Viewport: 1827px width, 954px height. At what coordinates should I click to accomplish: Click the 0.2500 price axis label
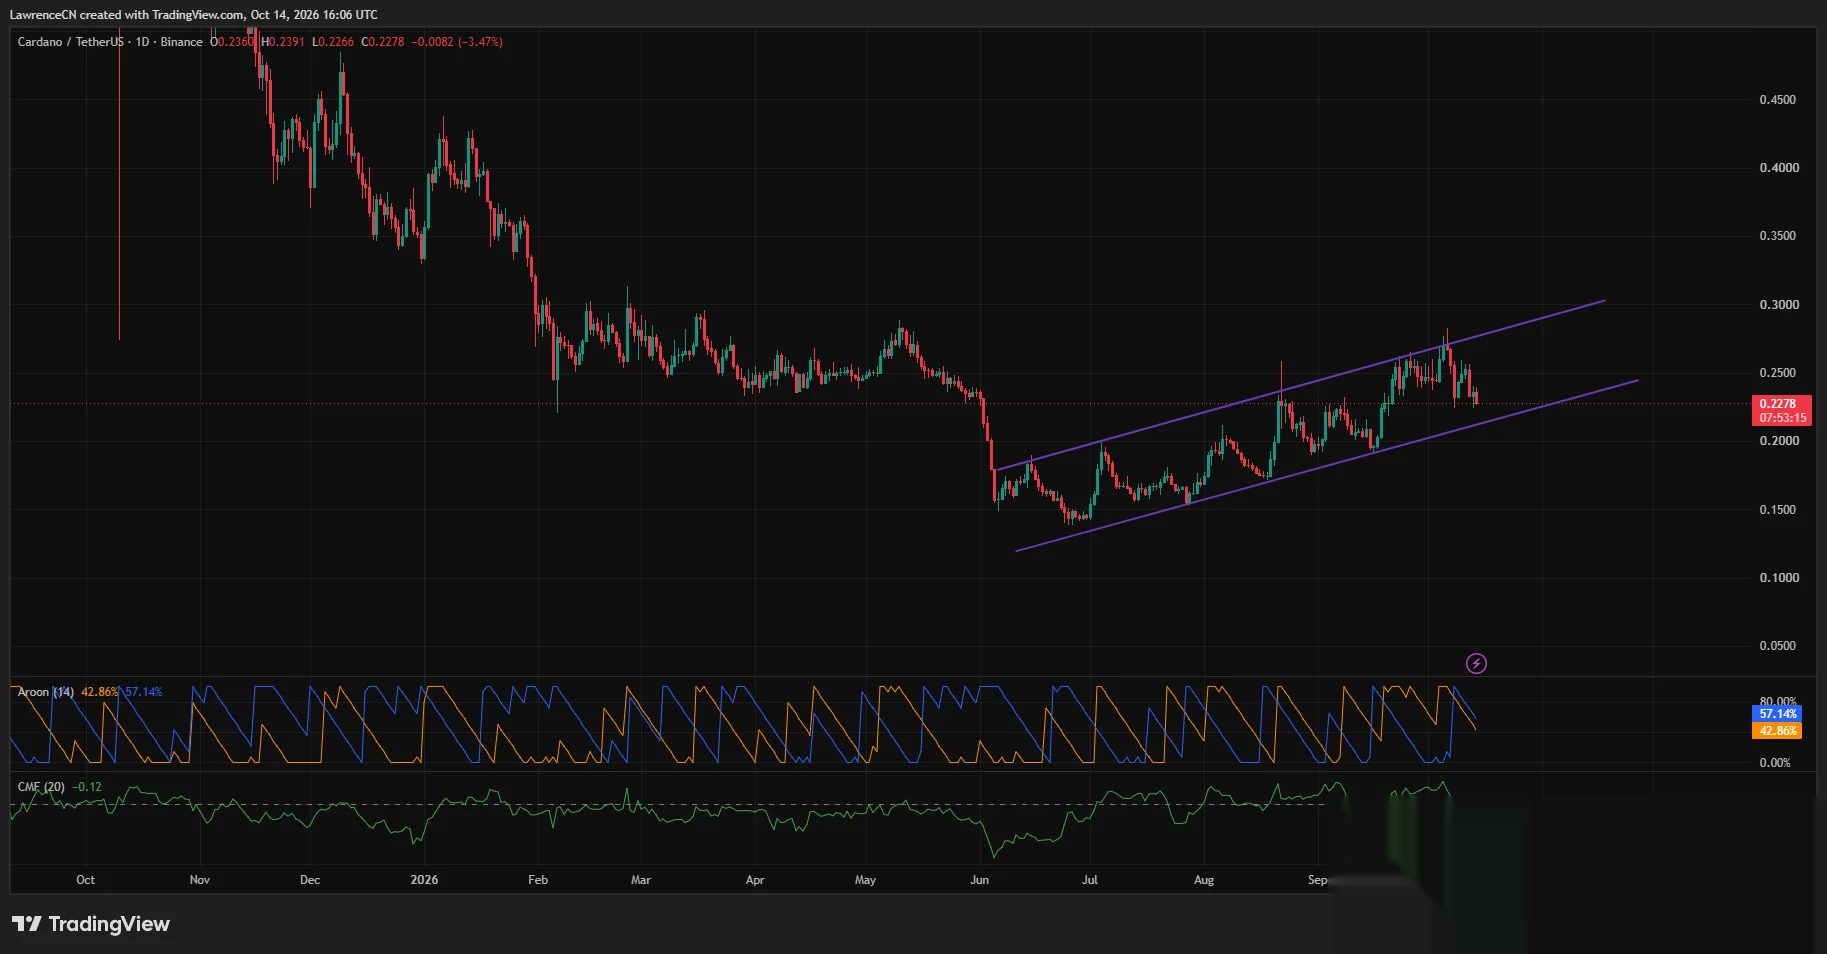pyautogui.click(x=1778, y=373)
